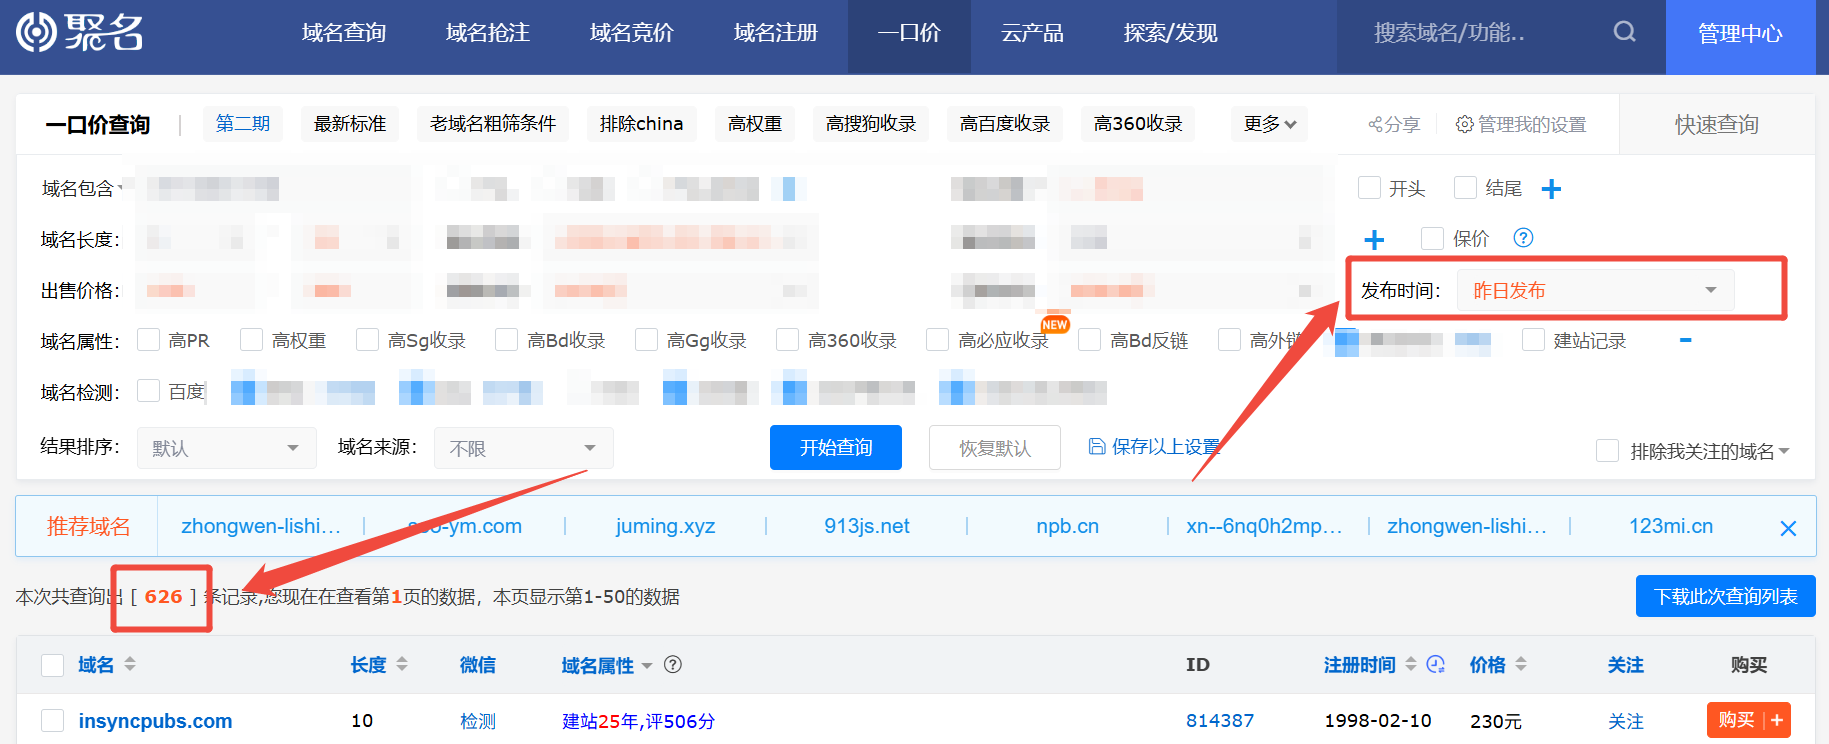The image size is (1829, 744).
Task: Open recommended domain juming.xyz
Action: point(665,526)
